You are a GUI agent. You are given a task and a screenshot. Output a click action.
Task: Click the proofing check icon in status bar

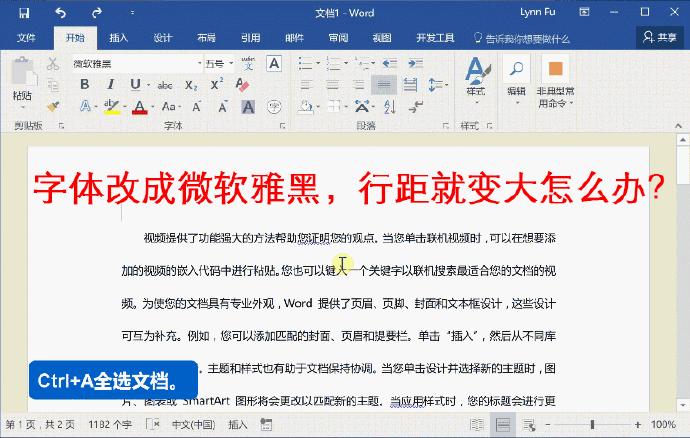click(153, 424)
